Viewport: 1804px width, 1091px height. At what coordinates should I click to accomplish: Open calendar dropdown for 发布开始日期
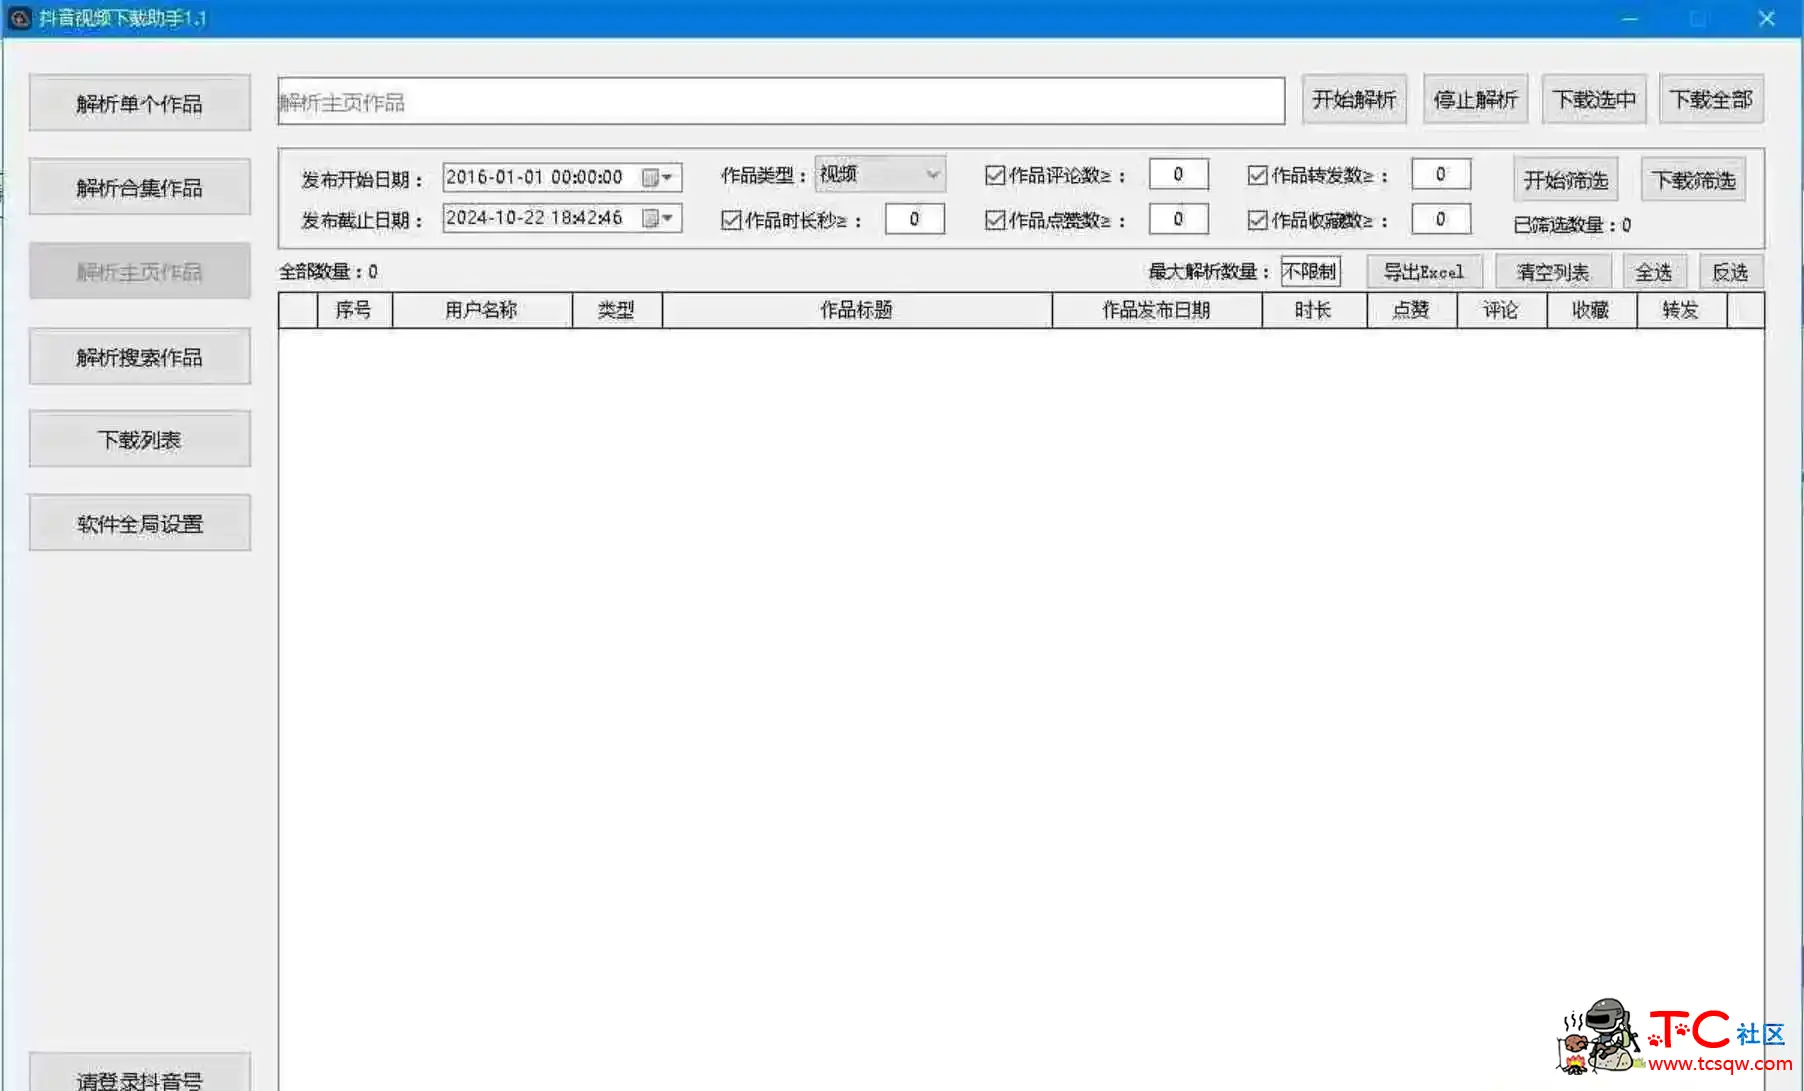(x=658, y=177)
